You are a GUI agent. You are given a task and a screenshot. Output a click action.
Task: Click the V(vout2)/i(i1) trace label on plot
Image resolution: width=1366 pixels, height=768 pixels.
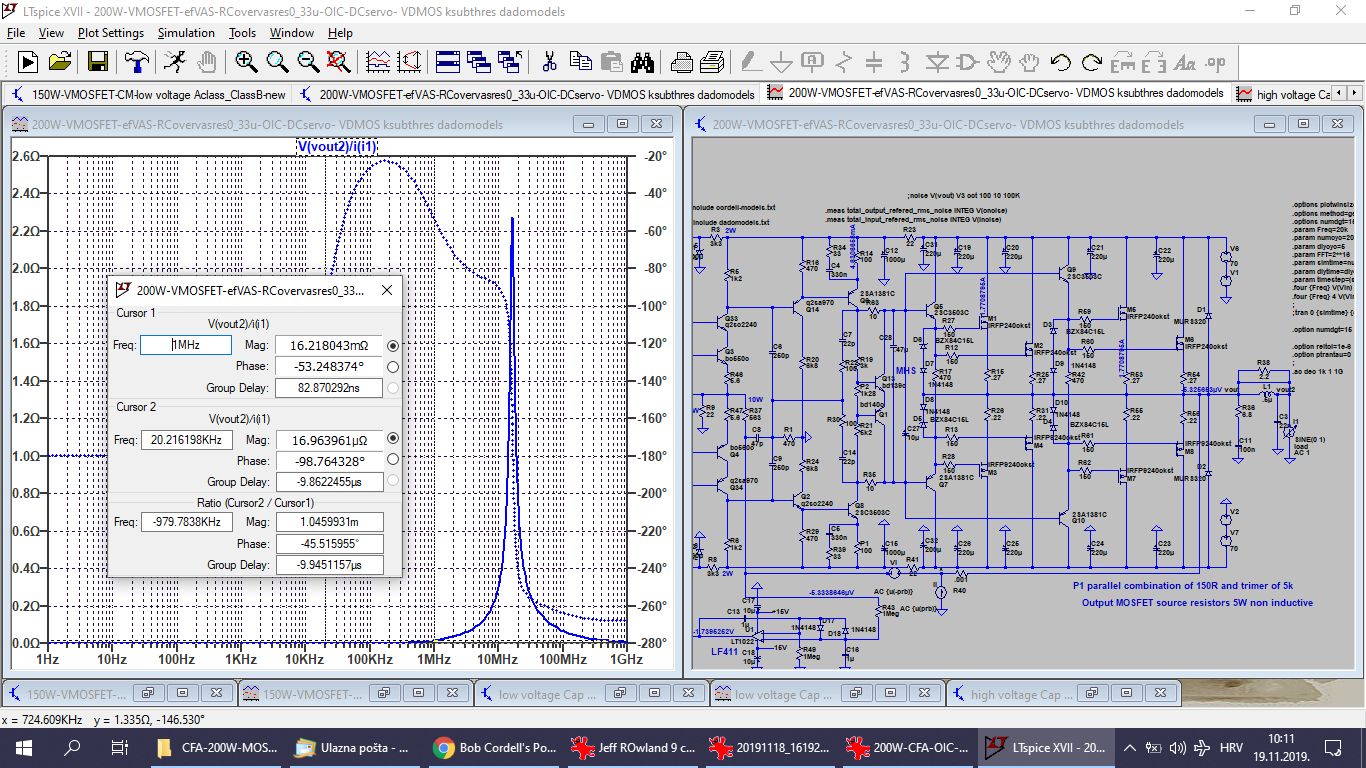(x=337, y=146)
